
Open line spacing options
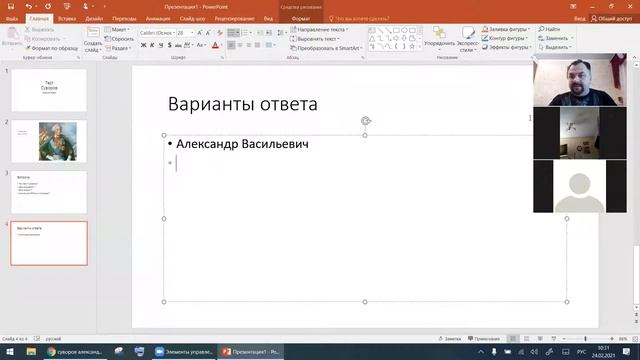tap(281, 33)
